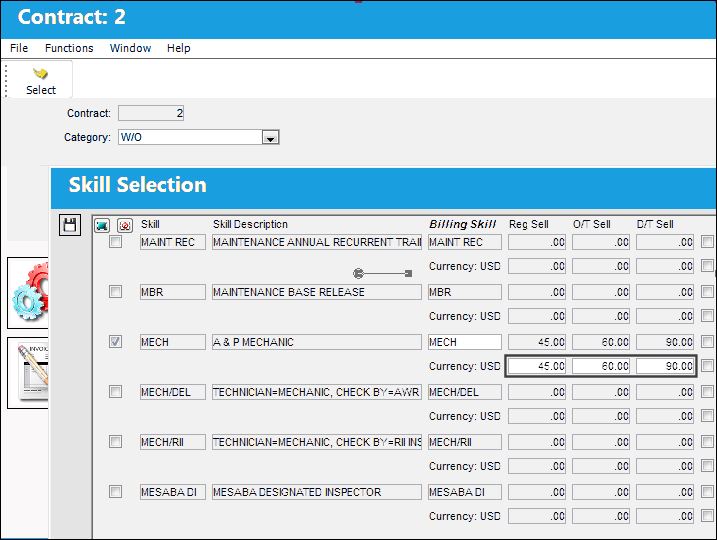The height and width of the screenshot is (540, 717).
Task: Click the Skill Description column header
Action: point(250,224)
